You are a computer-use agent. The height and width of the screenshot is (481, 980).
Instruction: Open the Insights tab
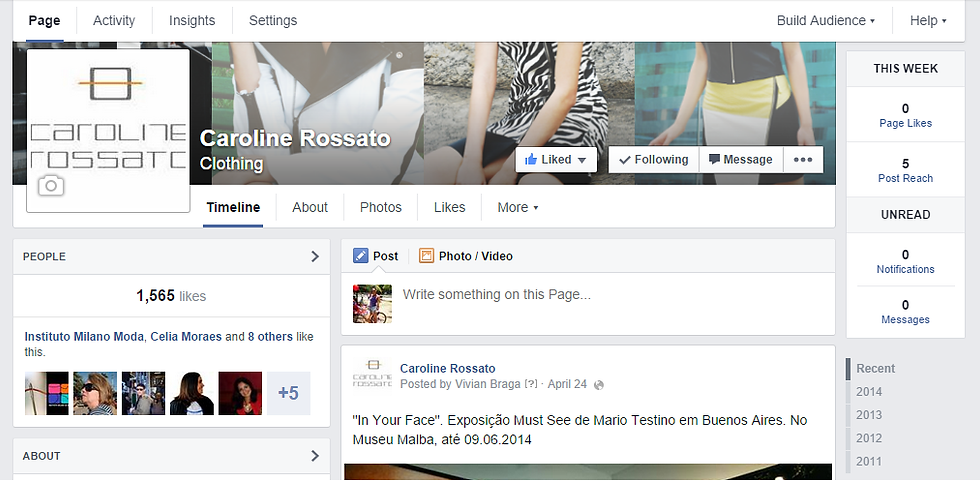click(x=192, y=21)
